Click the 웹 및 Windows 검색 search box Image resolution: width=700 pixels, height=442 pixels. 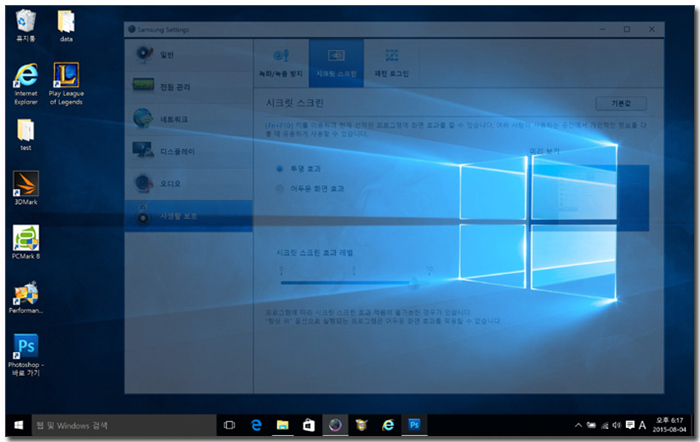[124, 425]
